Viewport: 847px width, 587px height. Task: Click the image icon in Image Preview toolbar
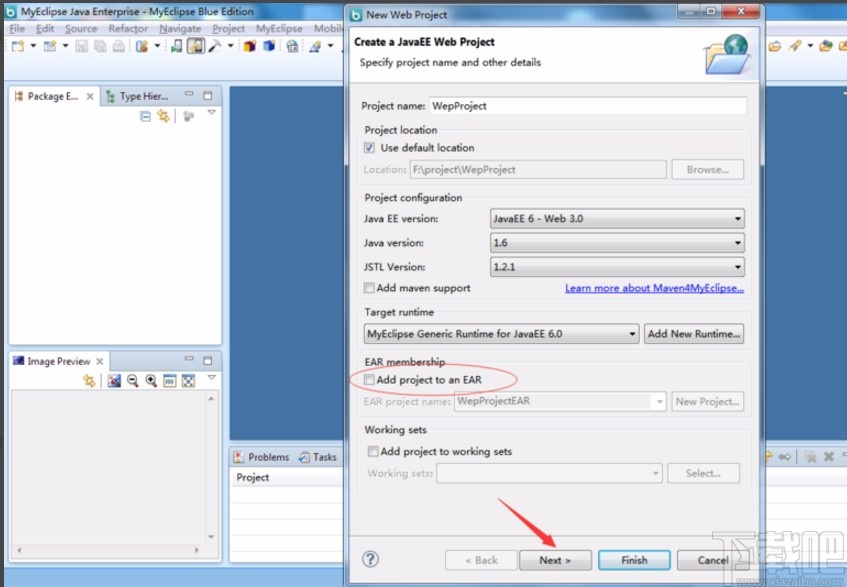(114, 381)
